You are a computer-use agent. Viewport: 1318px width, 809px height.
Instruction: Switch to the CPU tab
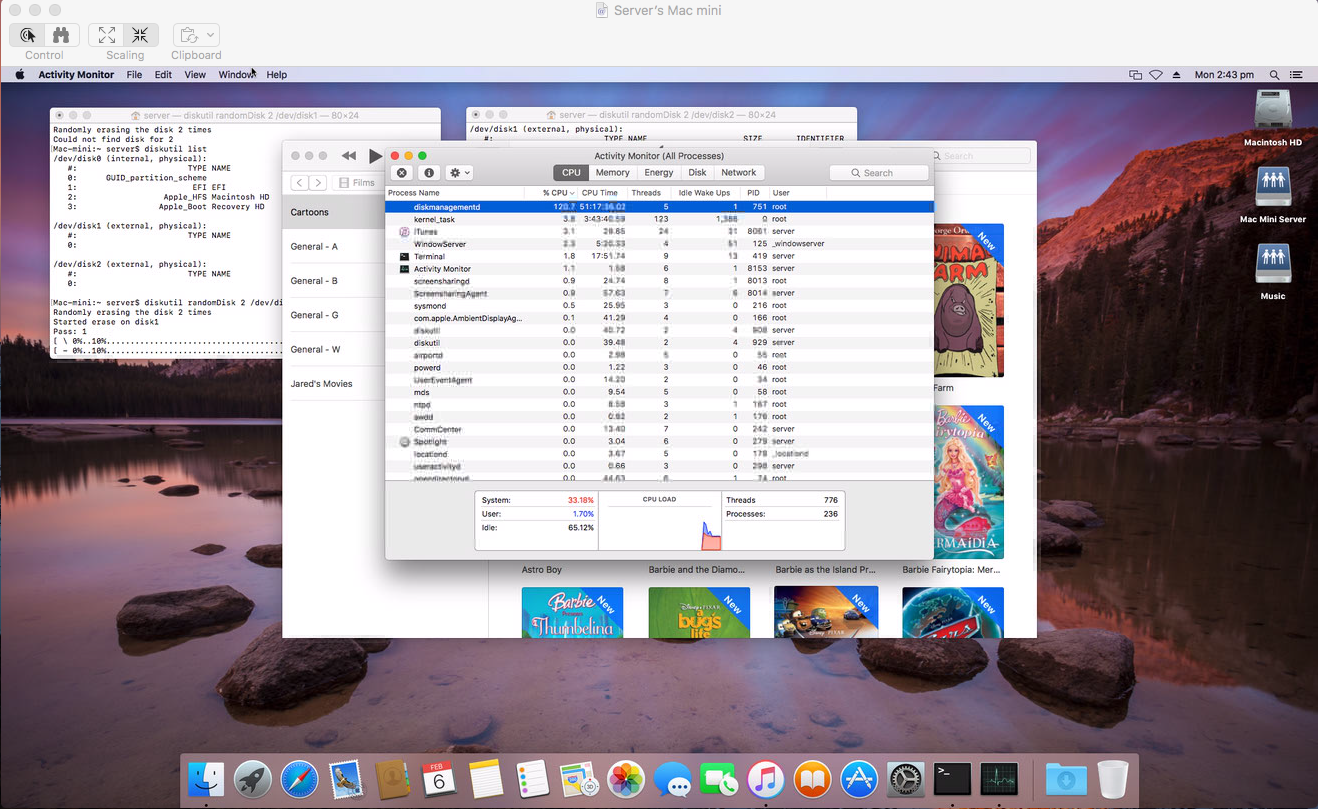point(571,173)
